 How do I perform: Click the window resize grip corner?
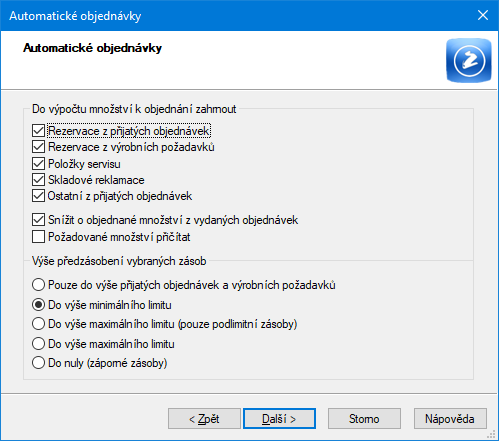[491, 434]
